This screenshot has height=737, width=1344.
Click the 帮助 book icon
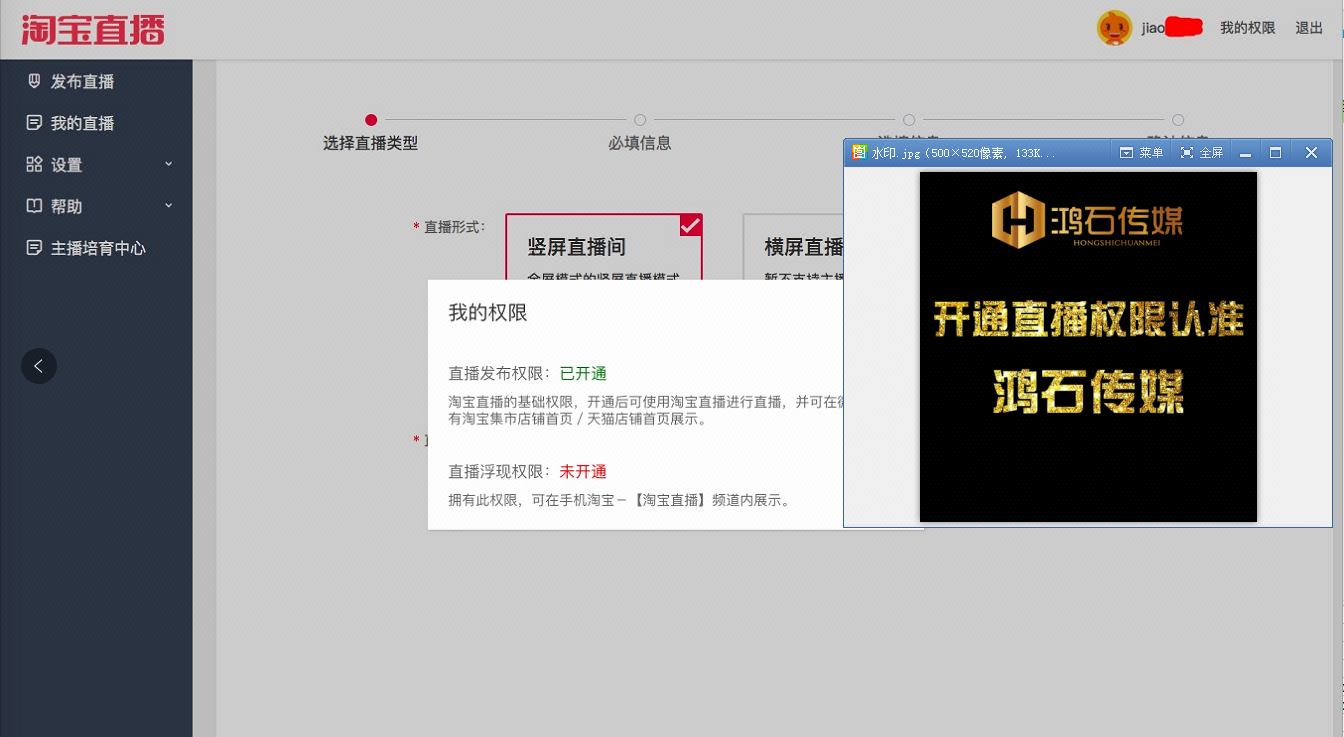coord(34,206)
